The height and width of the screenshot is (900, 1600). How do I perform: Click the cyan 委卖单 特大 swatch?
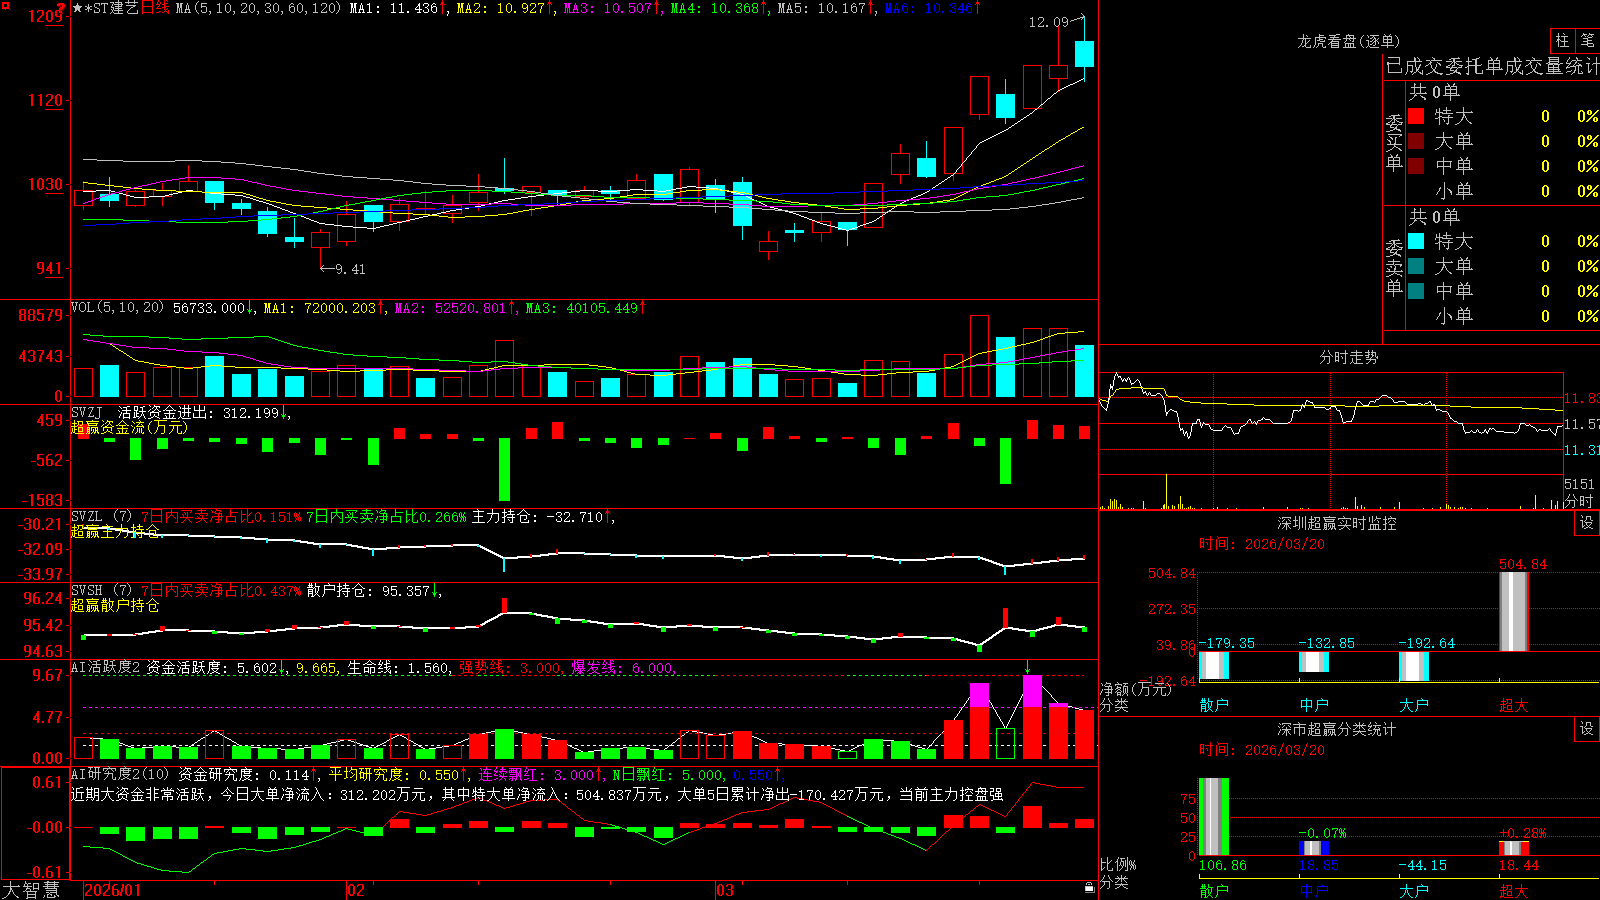(1416, 241)
